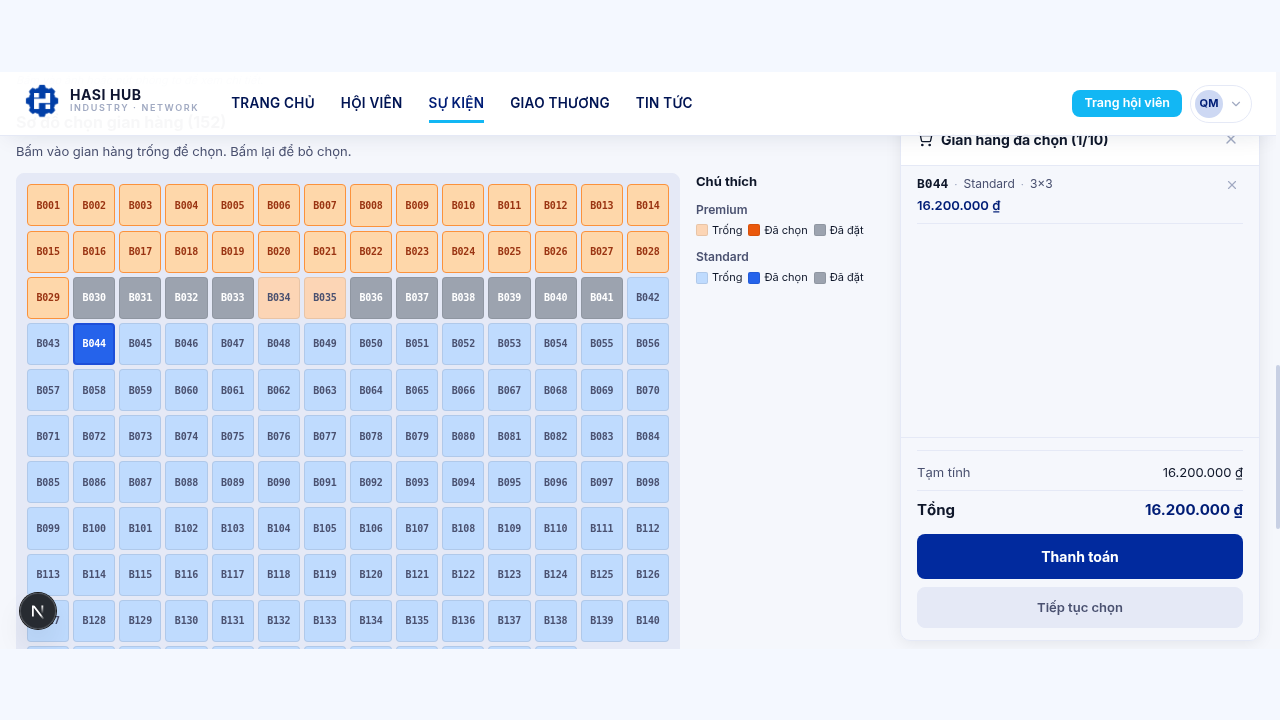Select premium booth B007
The height and width of the screenshot is (720, 1280).
click(x=325, y=206)
